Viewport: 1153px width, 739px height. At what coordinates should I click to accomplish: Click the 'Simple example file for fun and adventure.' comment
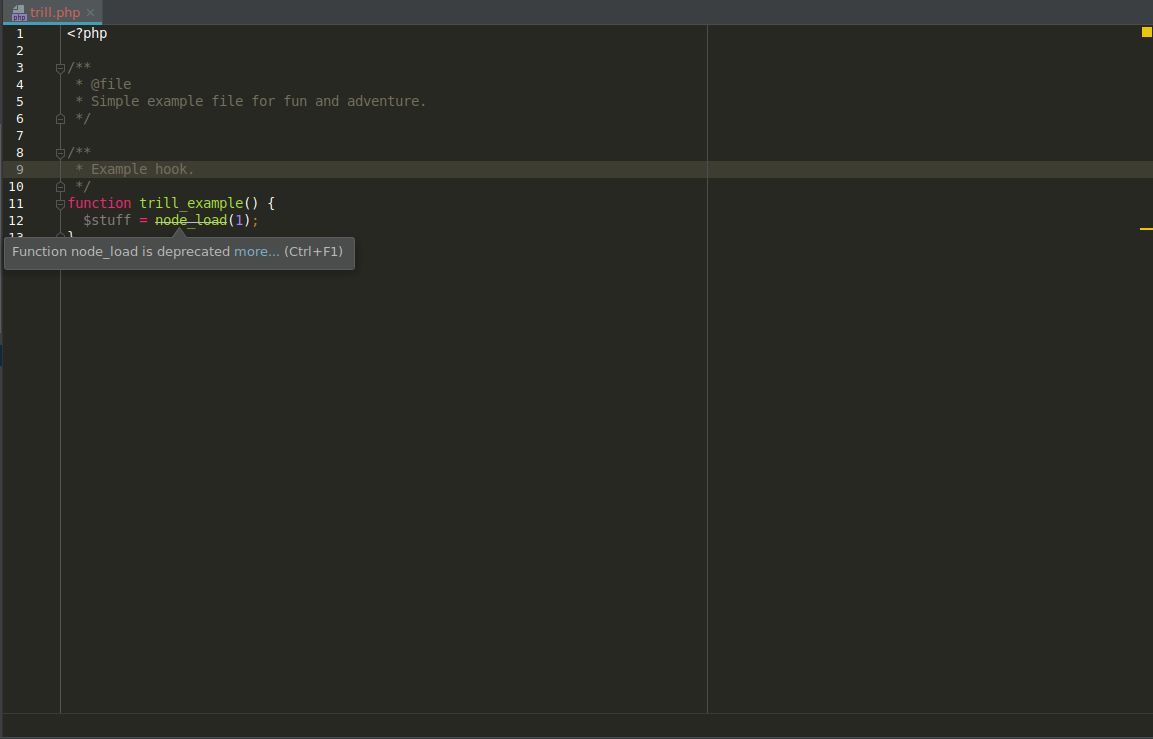tap(258, 101)
